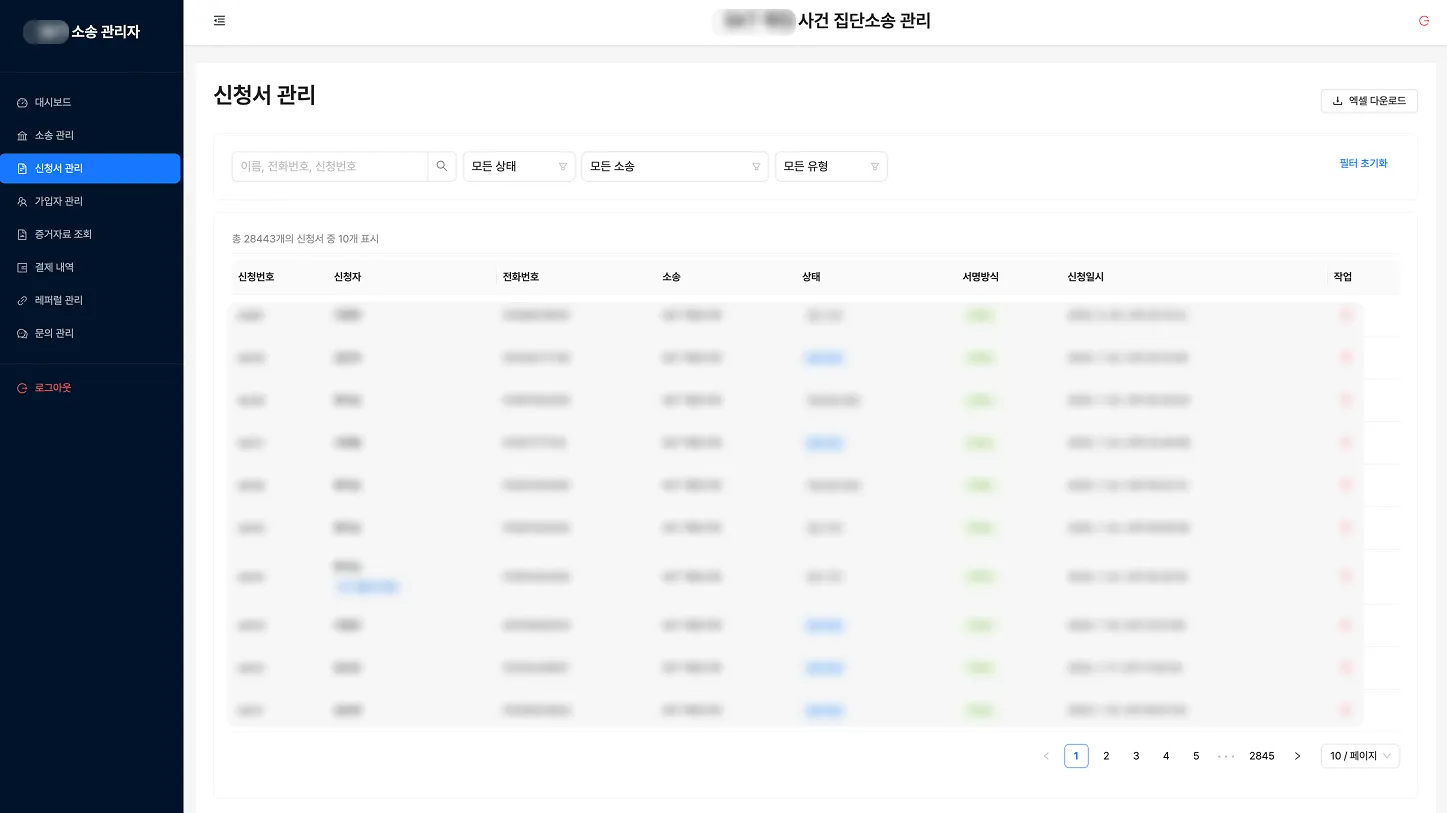Switch to page 5

pyautogui.click(x=1196, y=756)
